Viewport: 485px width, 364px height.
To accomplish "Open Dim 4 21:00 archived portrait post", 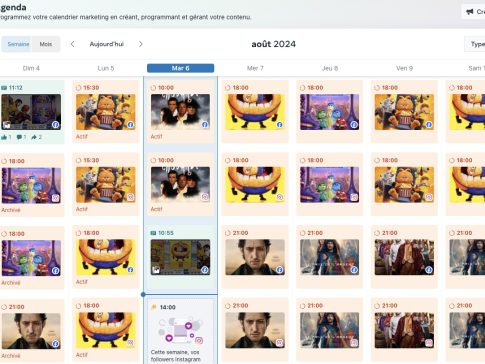I will pyautogui.click(x=31, y=331).
